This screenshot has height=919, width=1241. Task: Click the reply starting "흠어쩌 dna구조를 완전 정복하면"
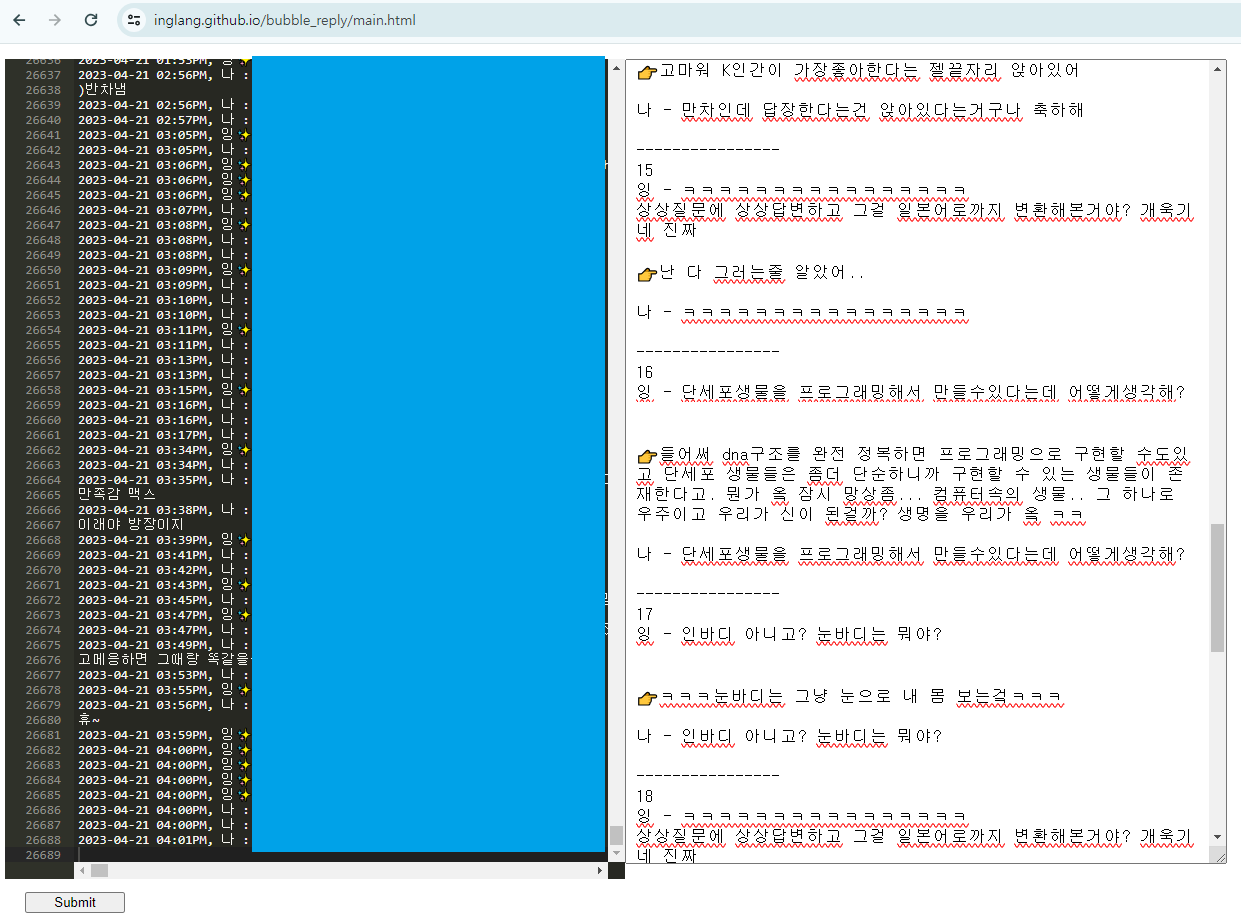(x=913, y=485)
